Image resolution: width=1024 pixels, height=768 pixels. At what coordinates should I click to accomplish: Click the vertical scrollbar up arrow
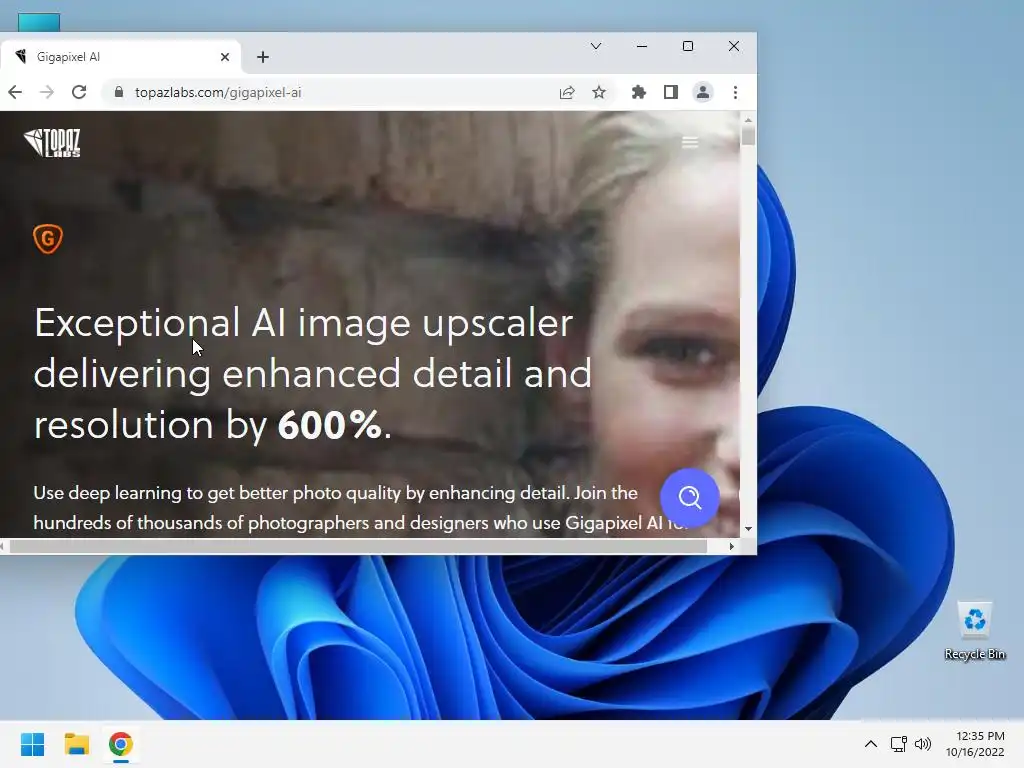point(748,120)
